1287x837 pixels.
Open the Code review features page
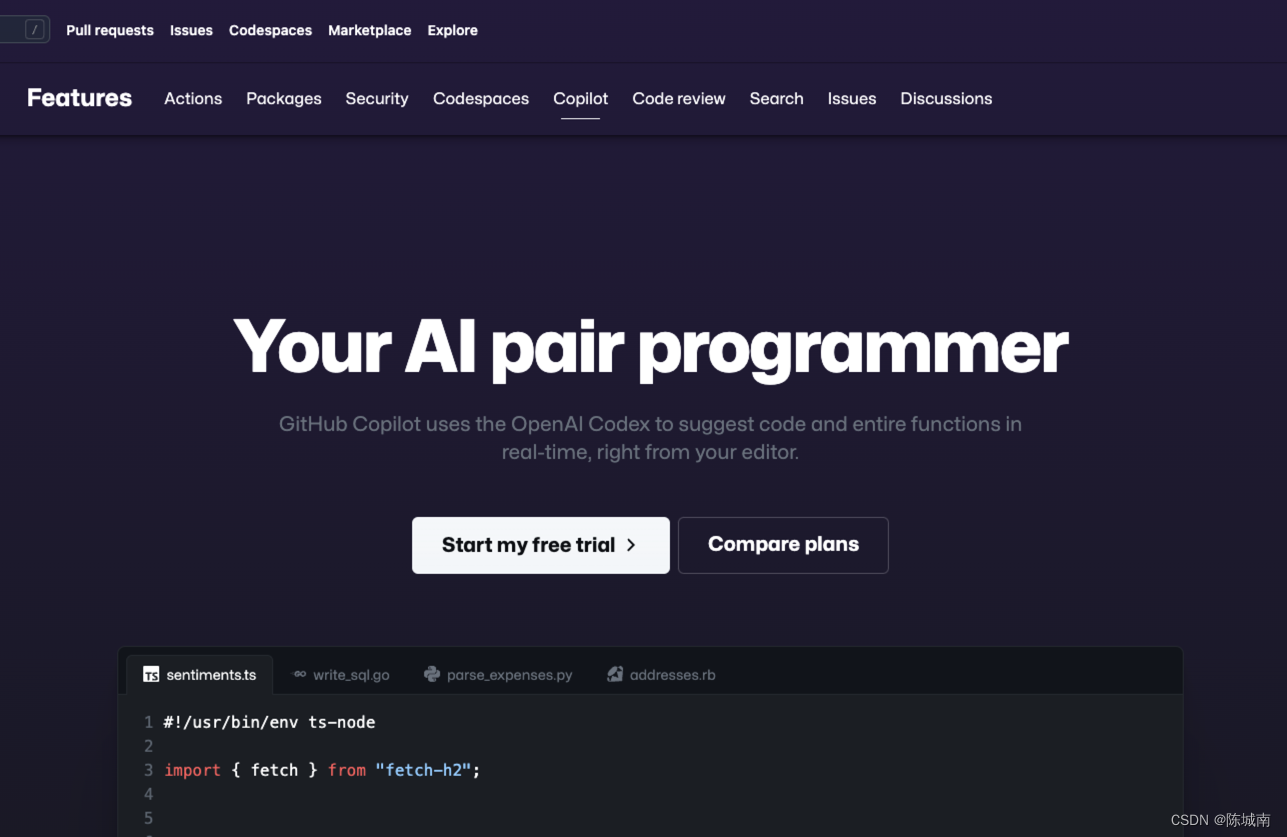(679, 98)
